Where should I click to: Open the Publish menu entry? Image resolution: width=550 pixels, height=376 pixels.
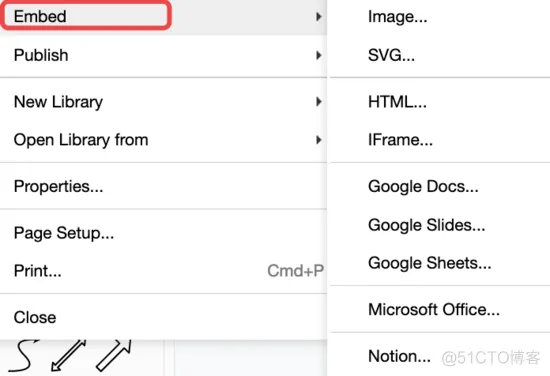pyautogui.click(x=163, y=55)
